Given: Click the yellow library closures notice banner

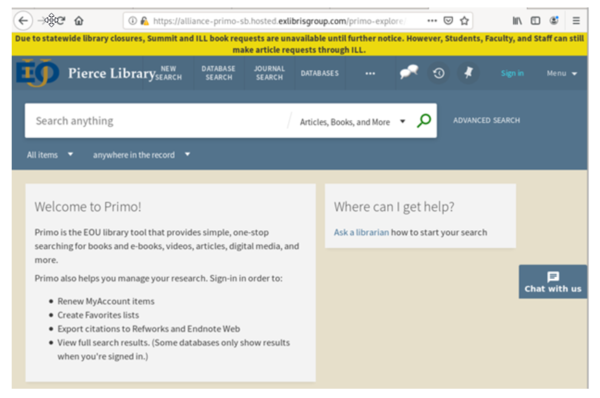Looking at the screenshot, I should (x=300, y=44).
